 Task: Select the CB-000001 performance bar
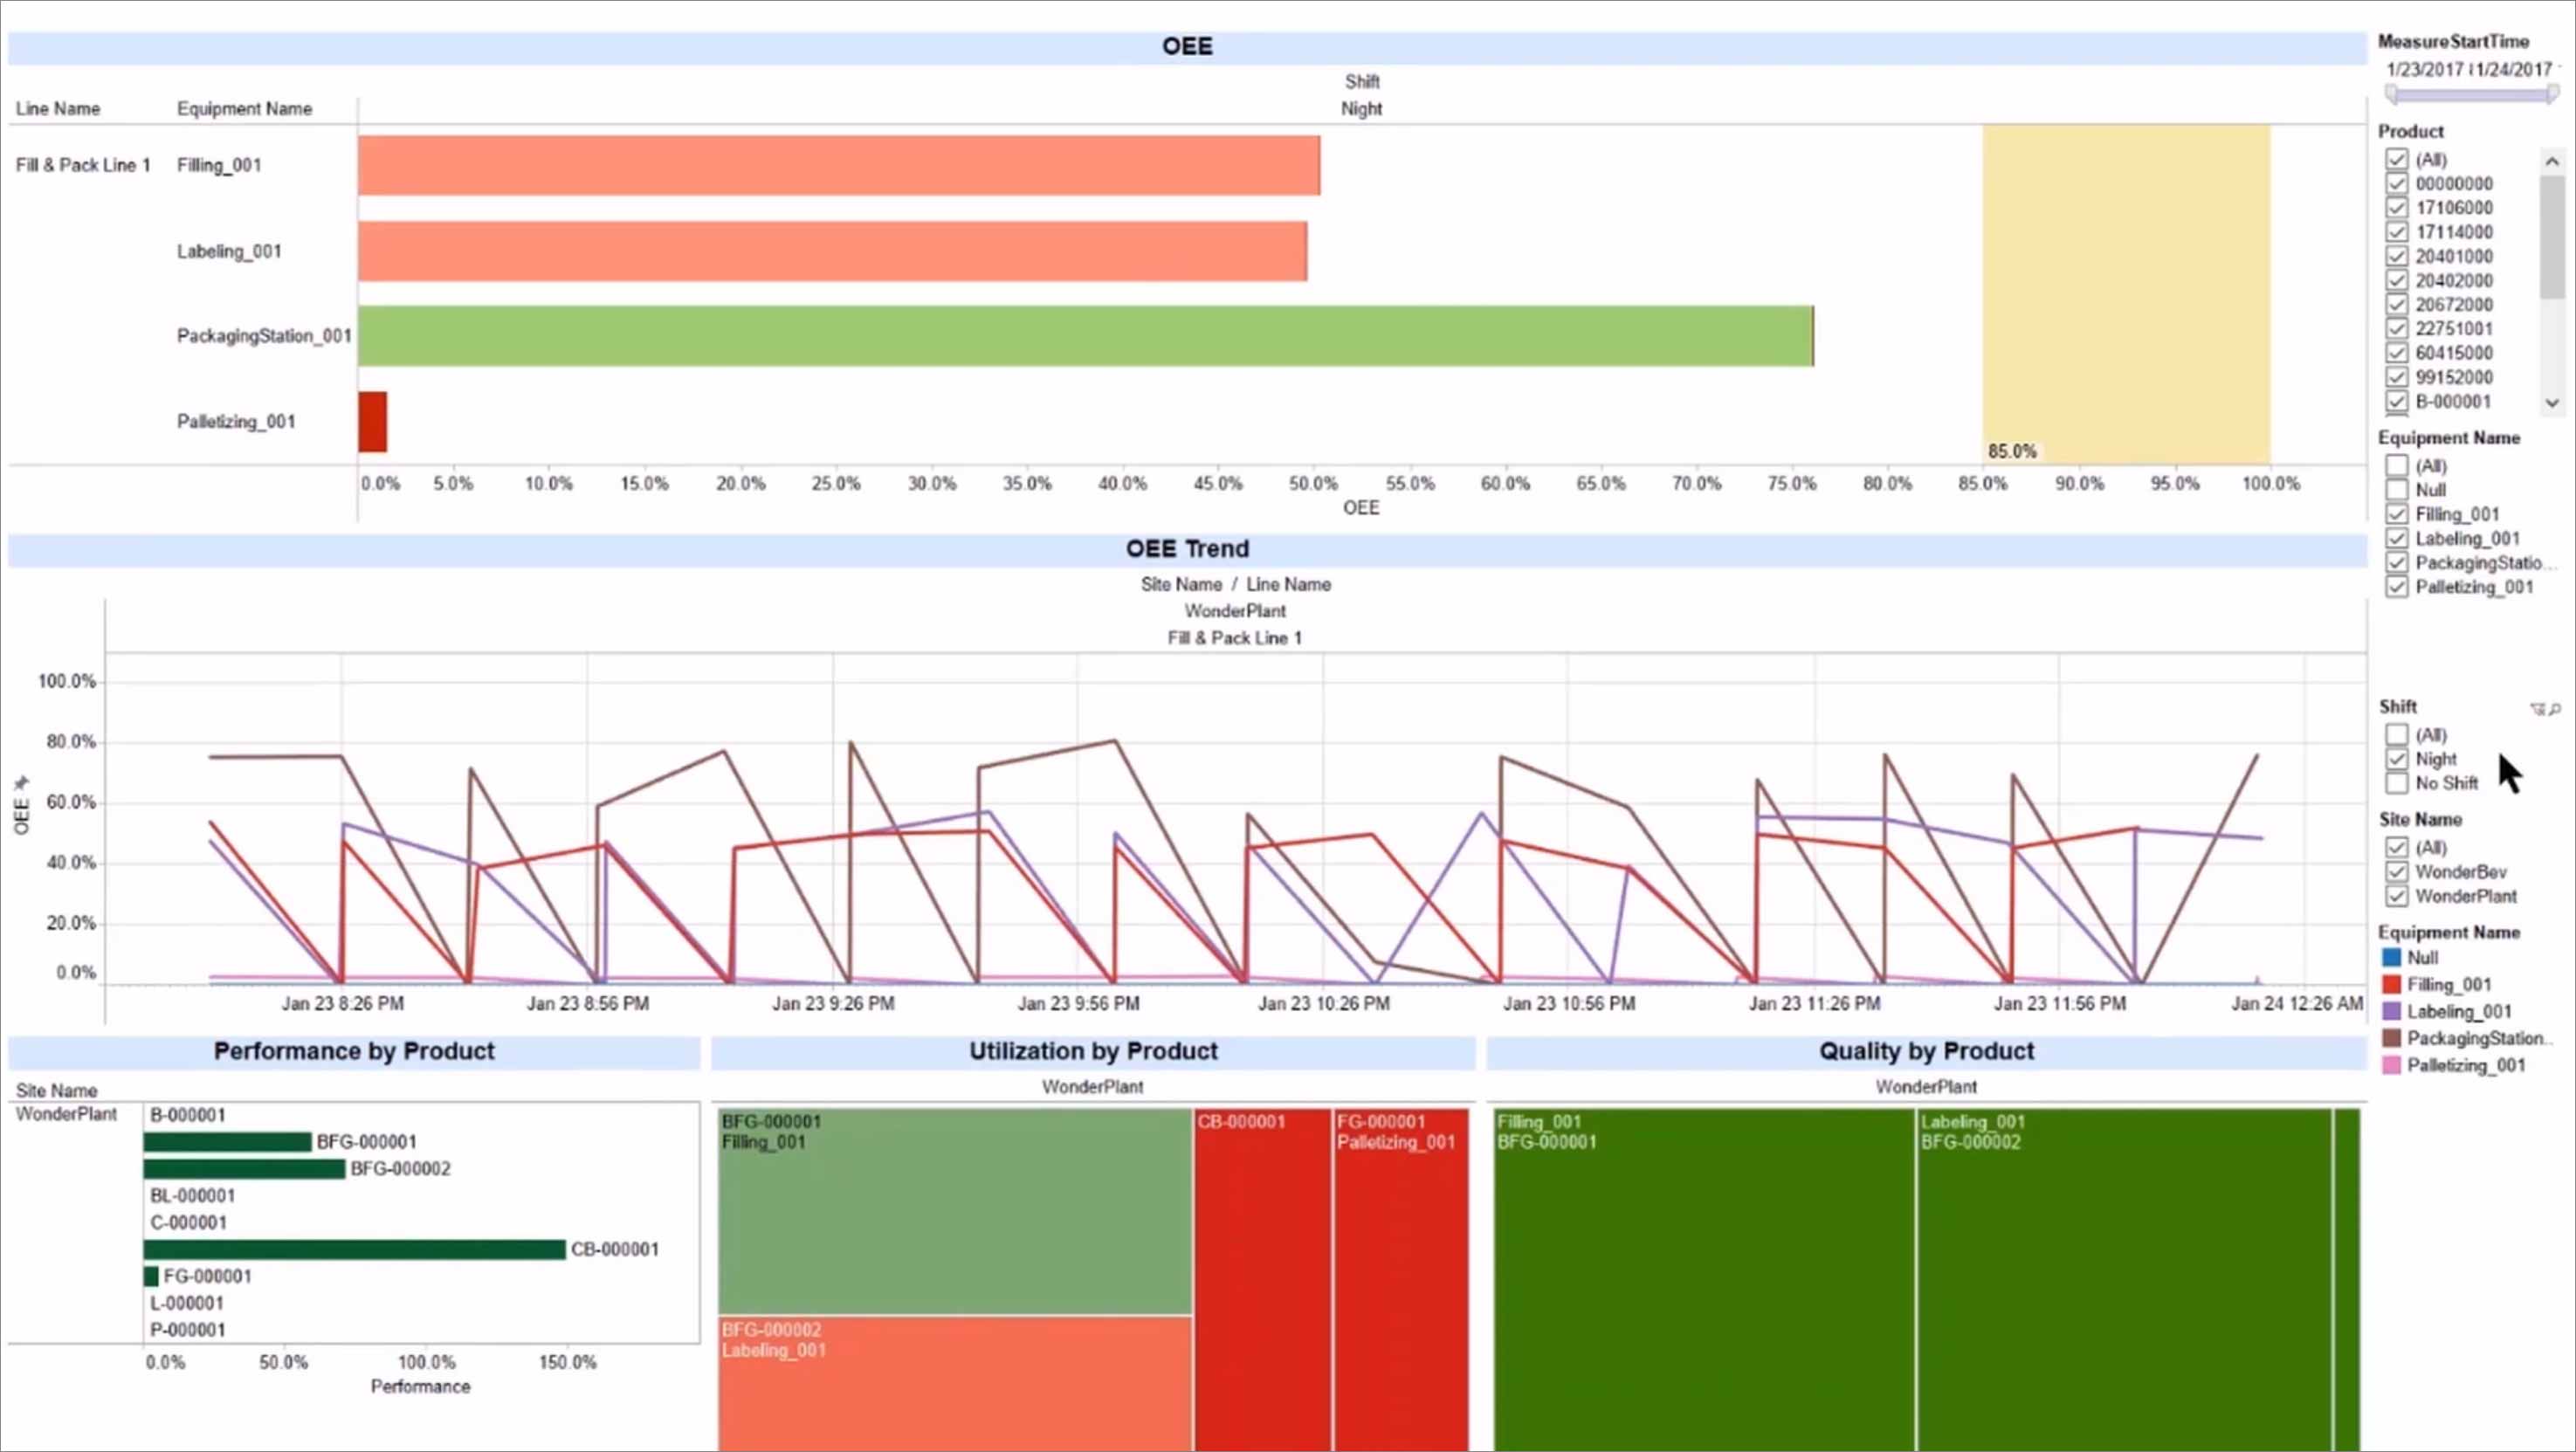354,1249
